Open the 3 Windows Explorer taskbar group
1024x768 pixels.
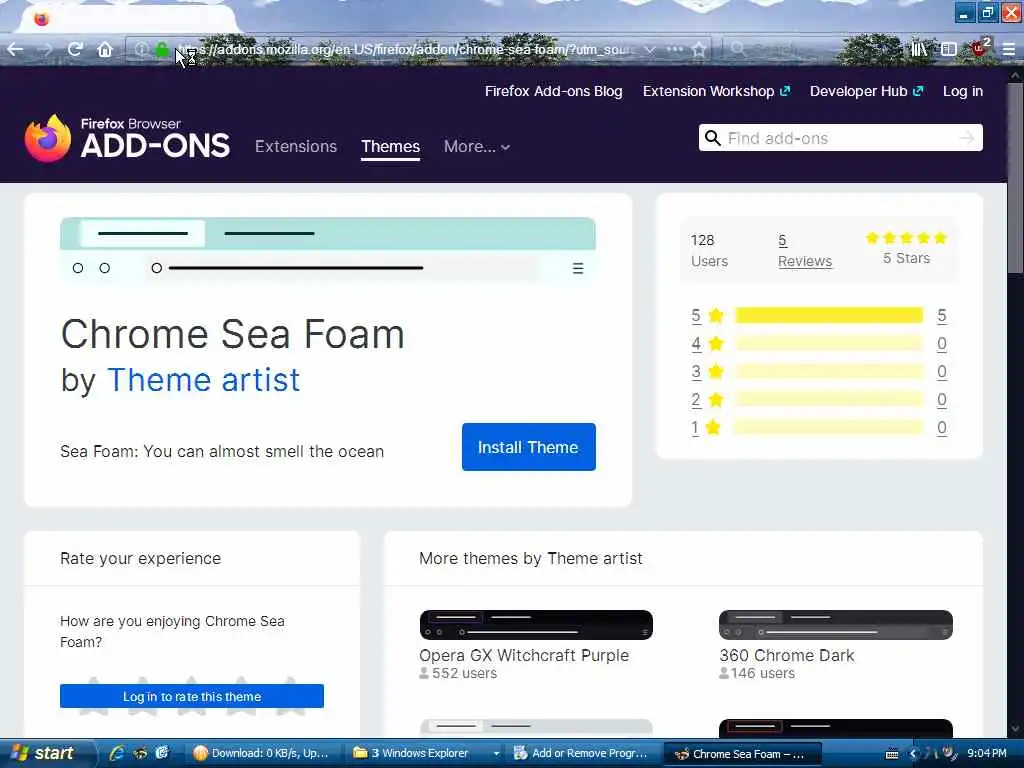424,753
